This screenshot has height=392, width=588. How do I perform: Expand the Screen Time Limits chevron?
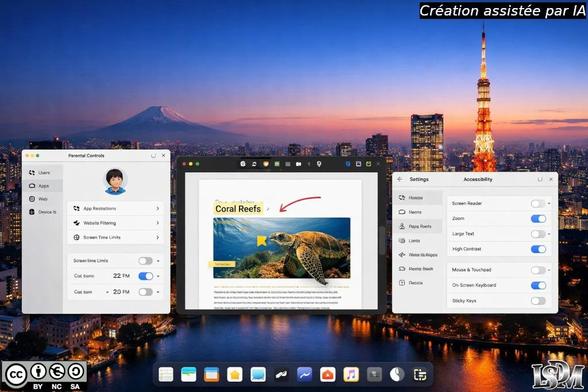[x=158, y=237]
